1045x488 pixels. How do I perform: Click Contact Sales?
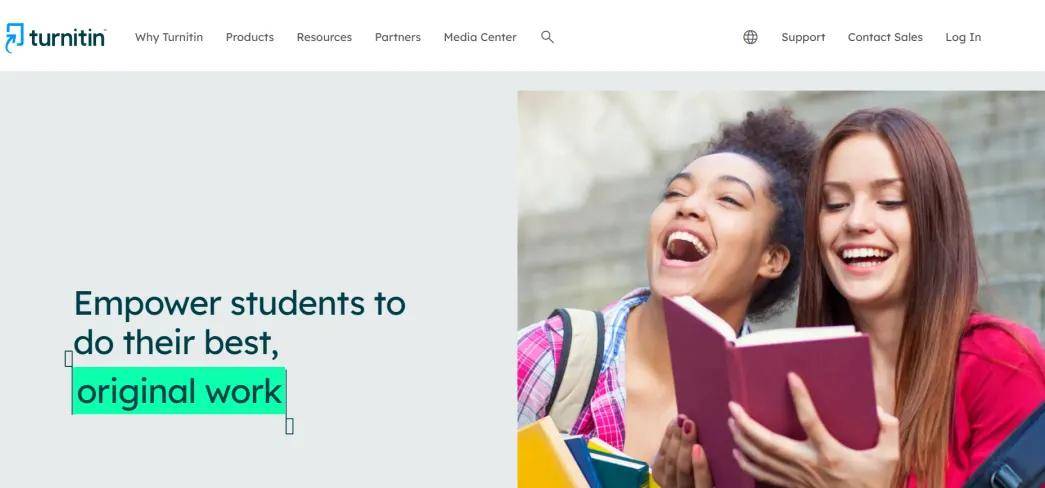click(x=885, y=37)
